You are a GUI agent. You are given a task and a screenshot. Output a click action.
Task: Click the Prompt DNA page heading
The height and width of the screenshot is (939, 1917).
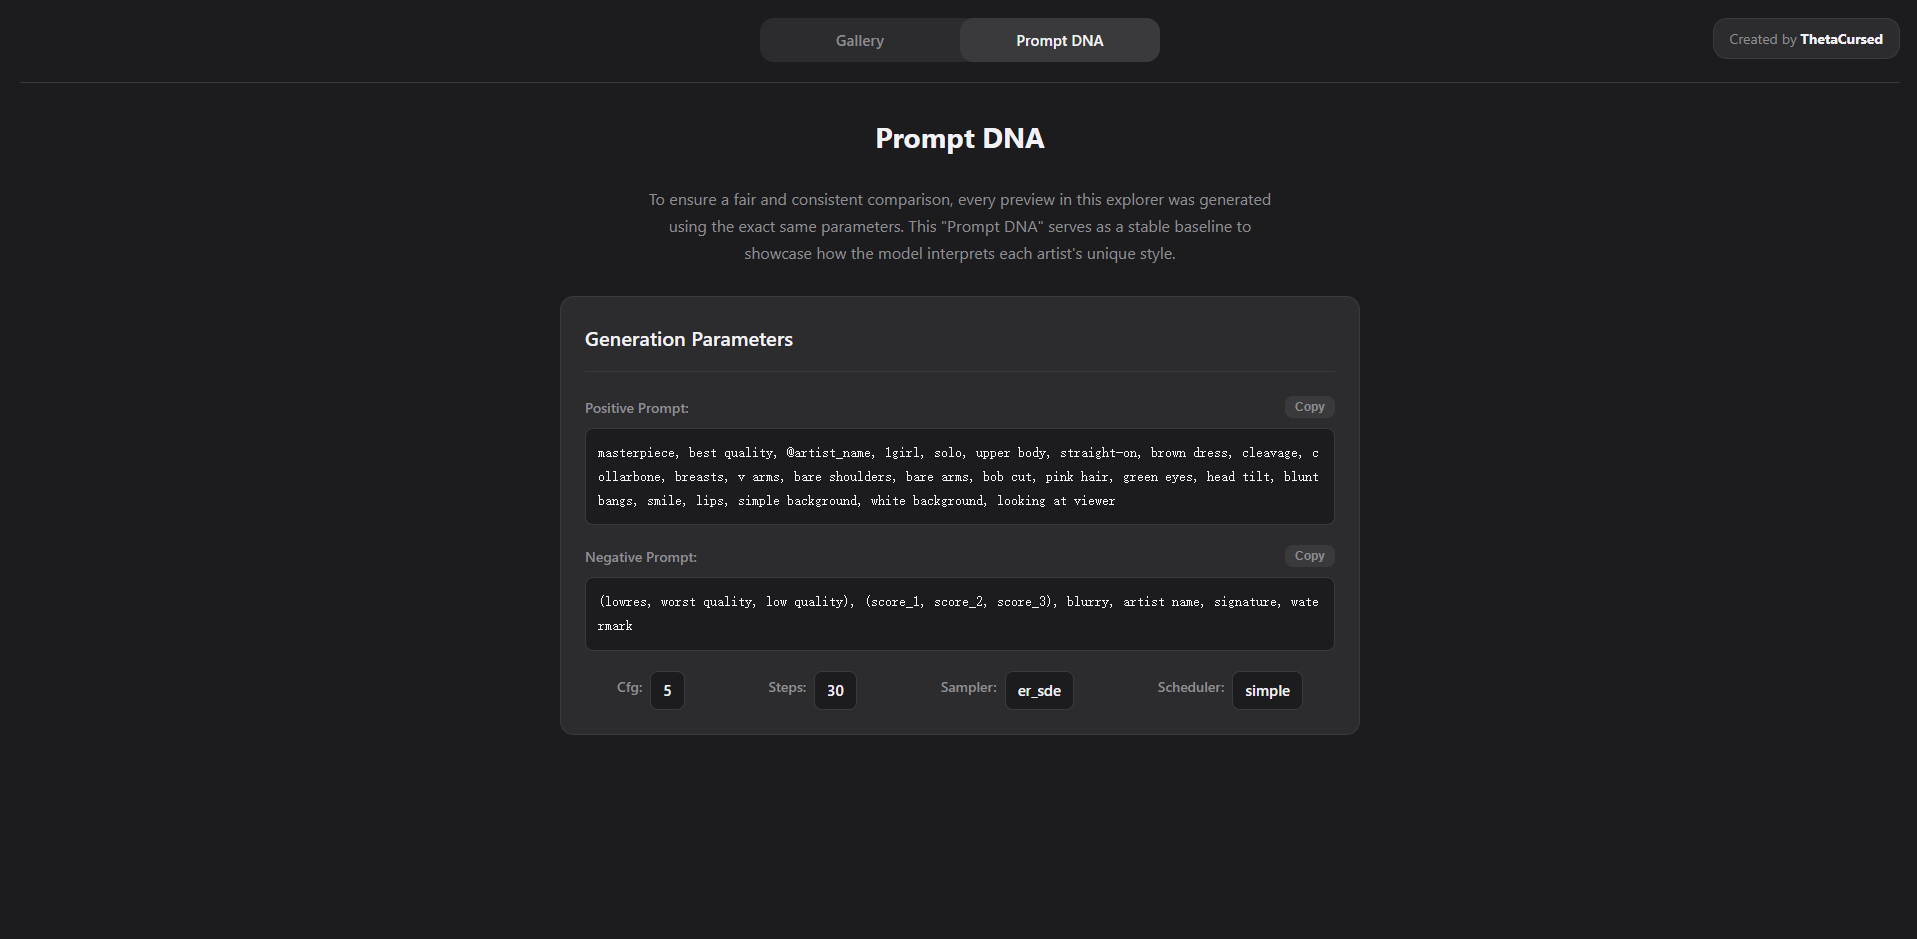[x=960, y=138]
